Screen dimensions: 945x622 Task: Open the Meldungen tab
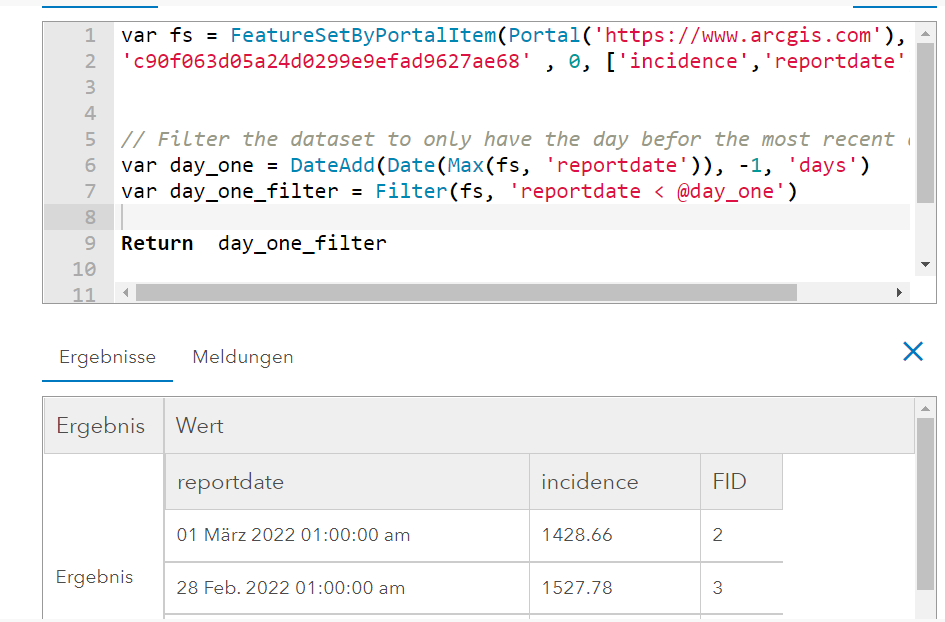tap(243, 357)
